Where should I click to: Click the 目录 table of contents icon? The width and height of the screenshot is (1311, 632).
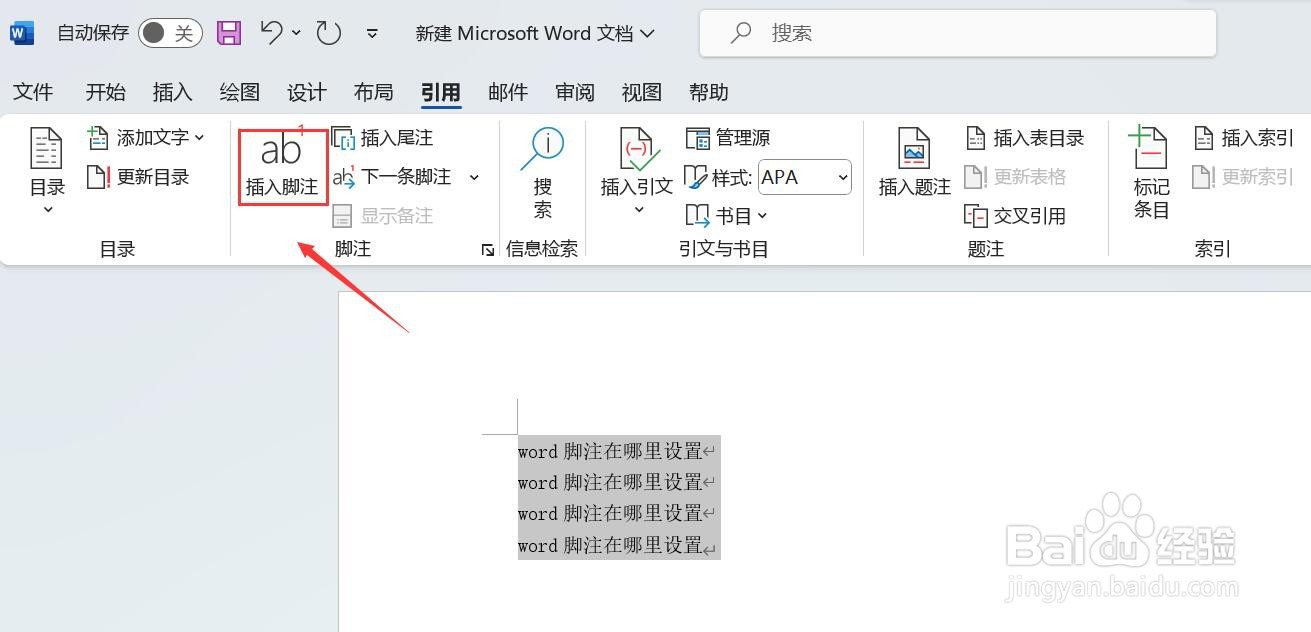click(x=47, y=148)
